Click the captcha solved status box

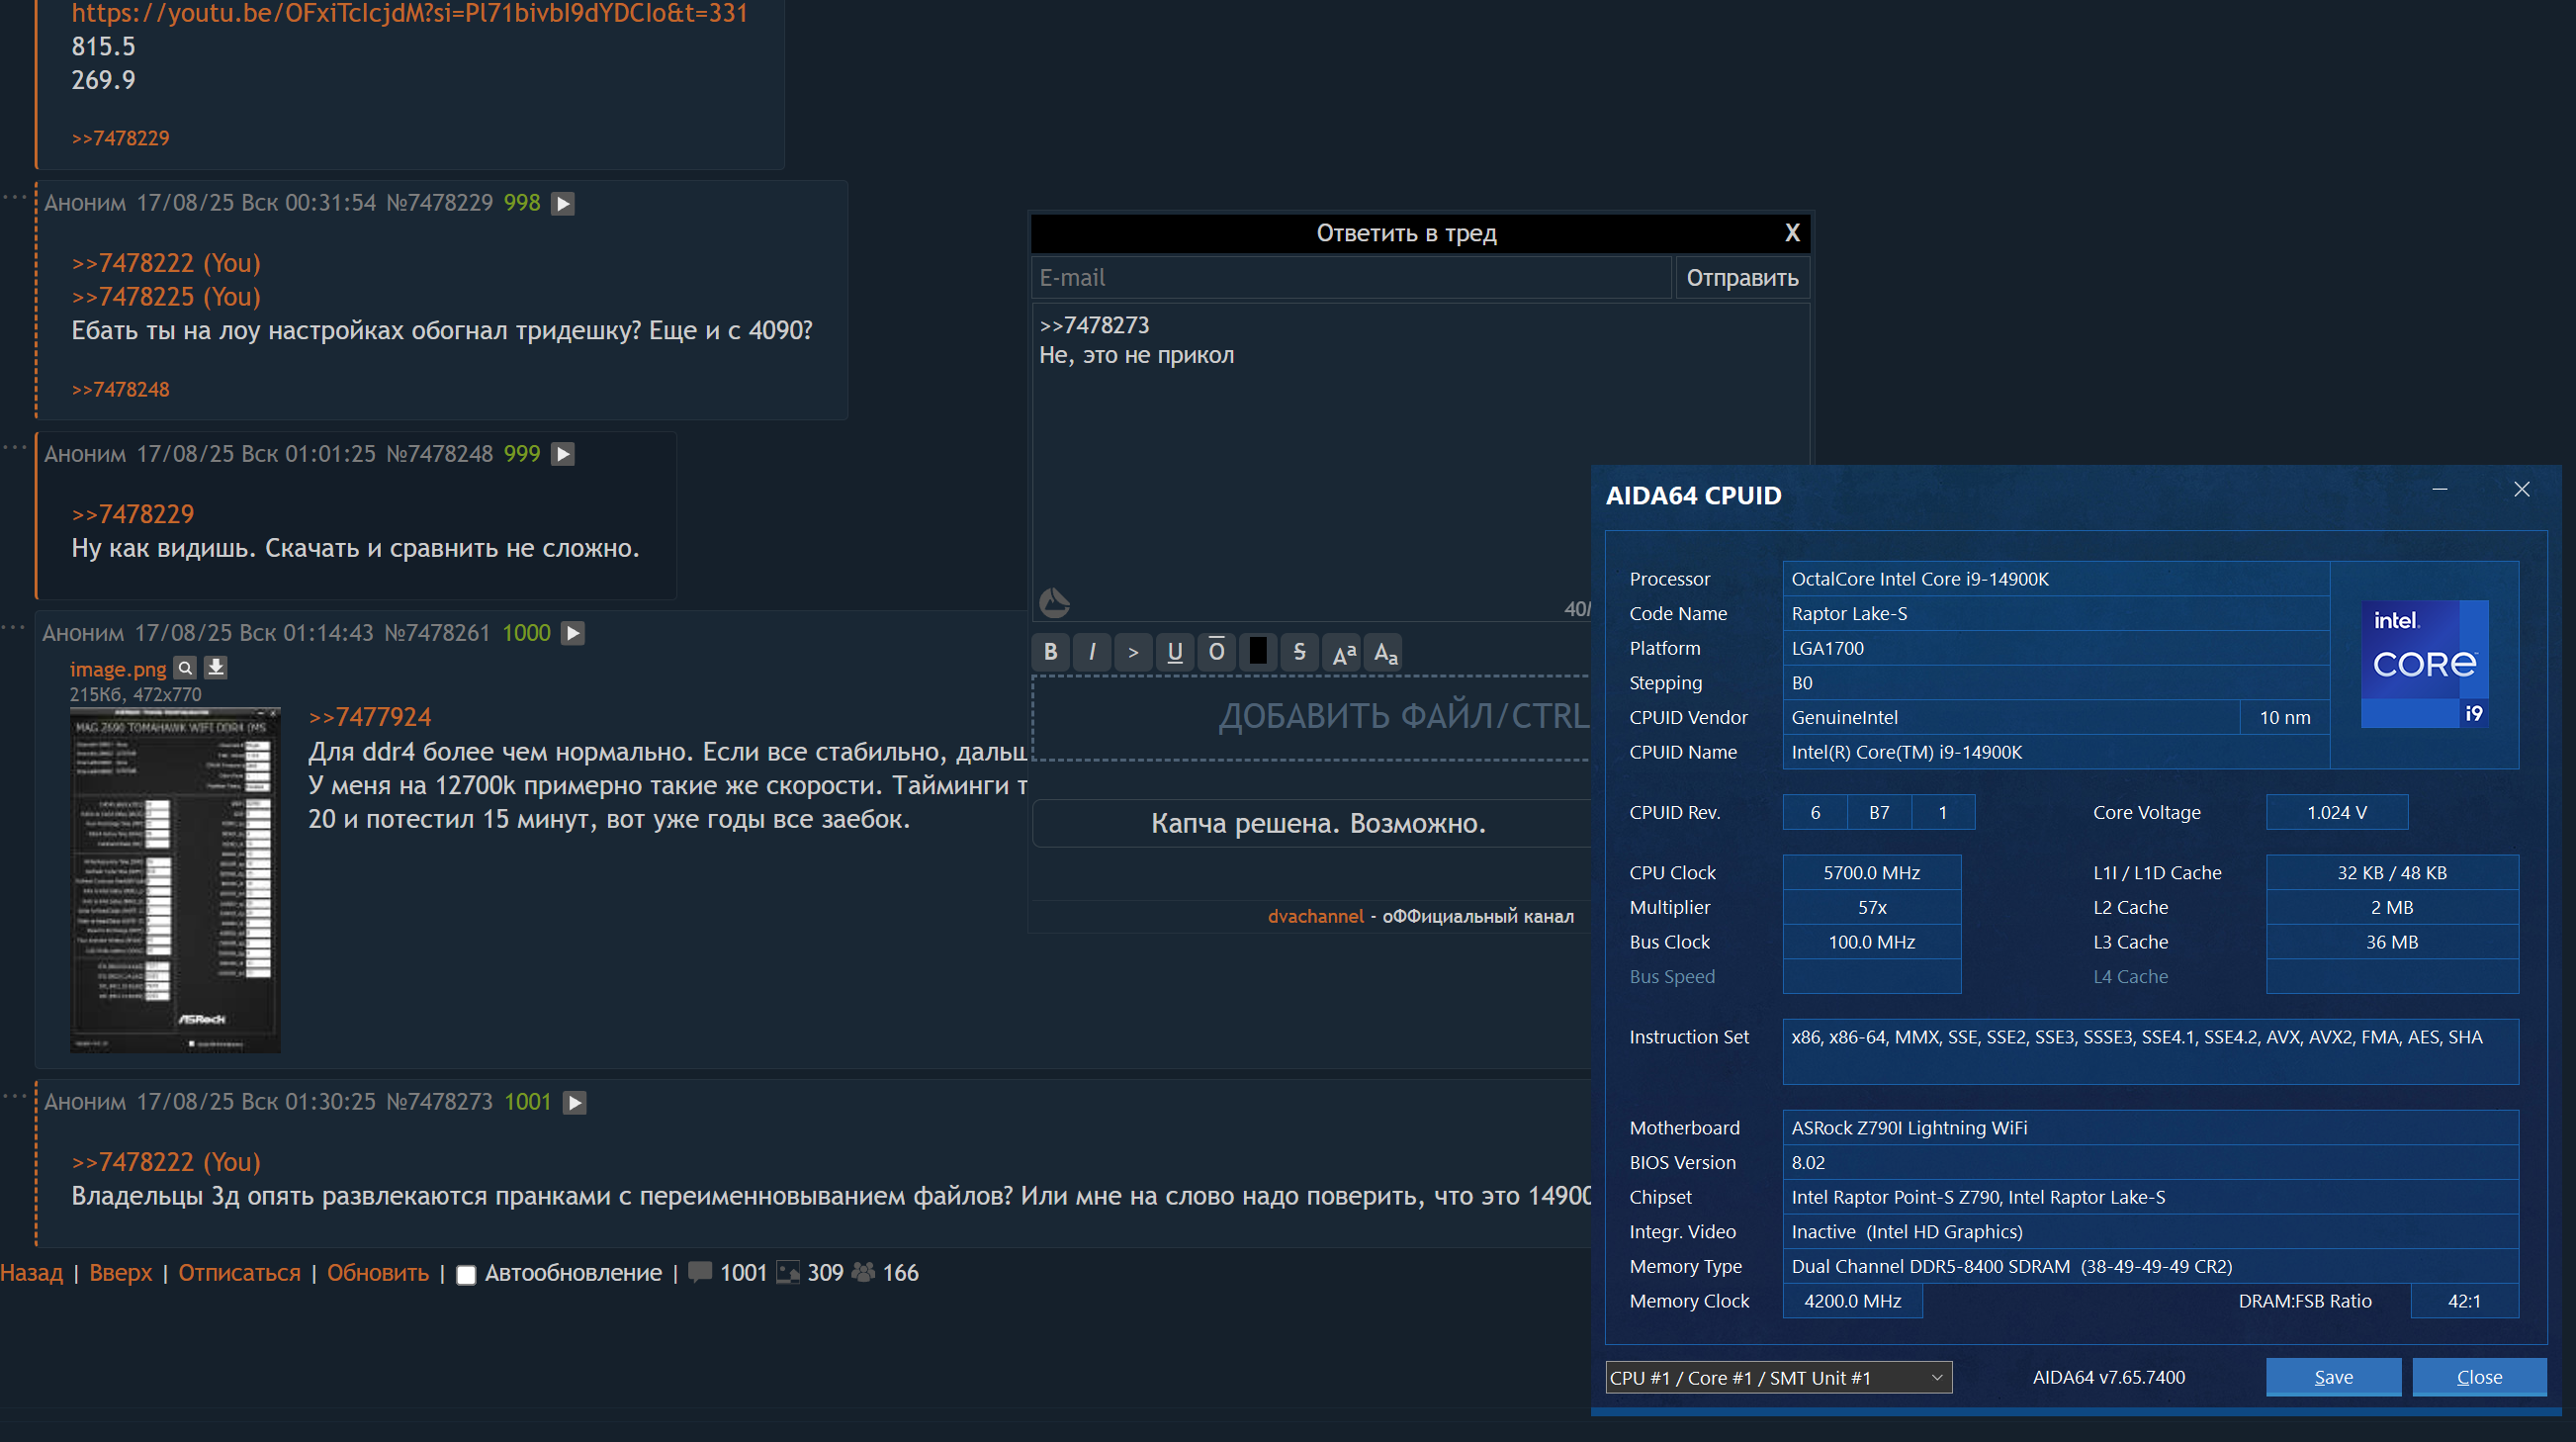point(1312,824)
